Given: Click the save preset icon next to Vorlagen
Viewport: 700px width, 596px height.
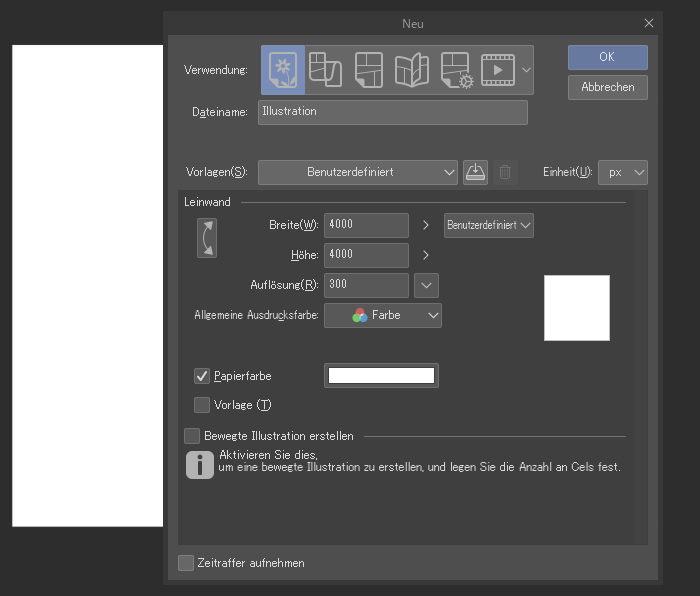Looking at the screenshot, I should point(476,172).
